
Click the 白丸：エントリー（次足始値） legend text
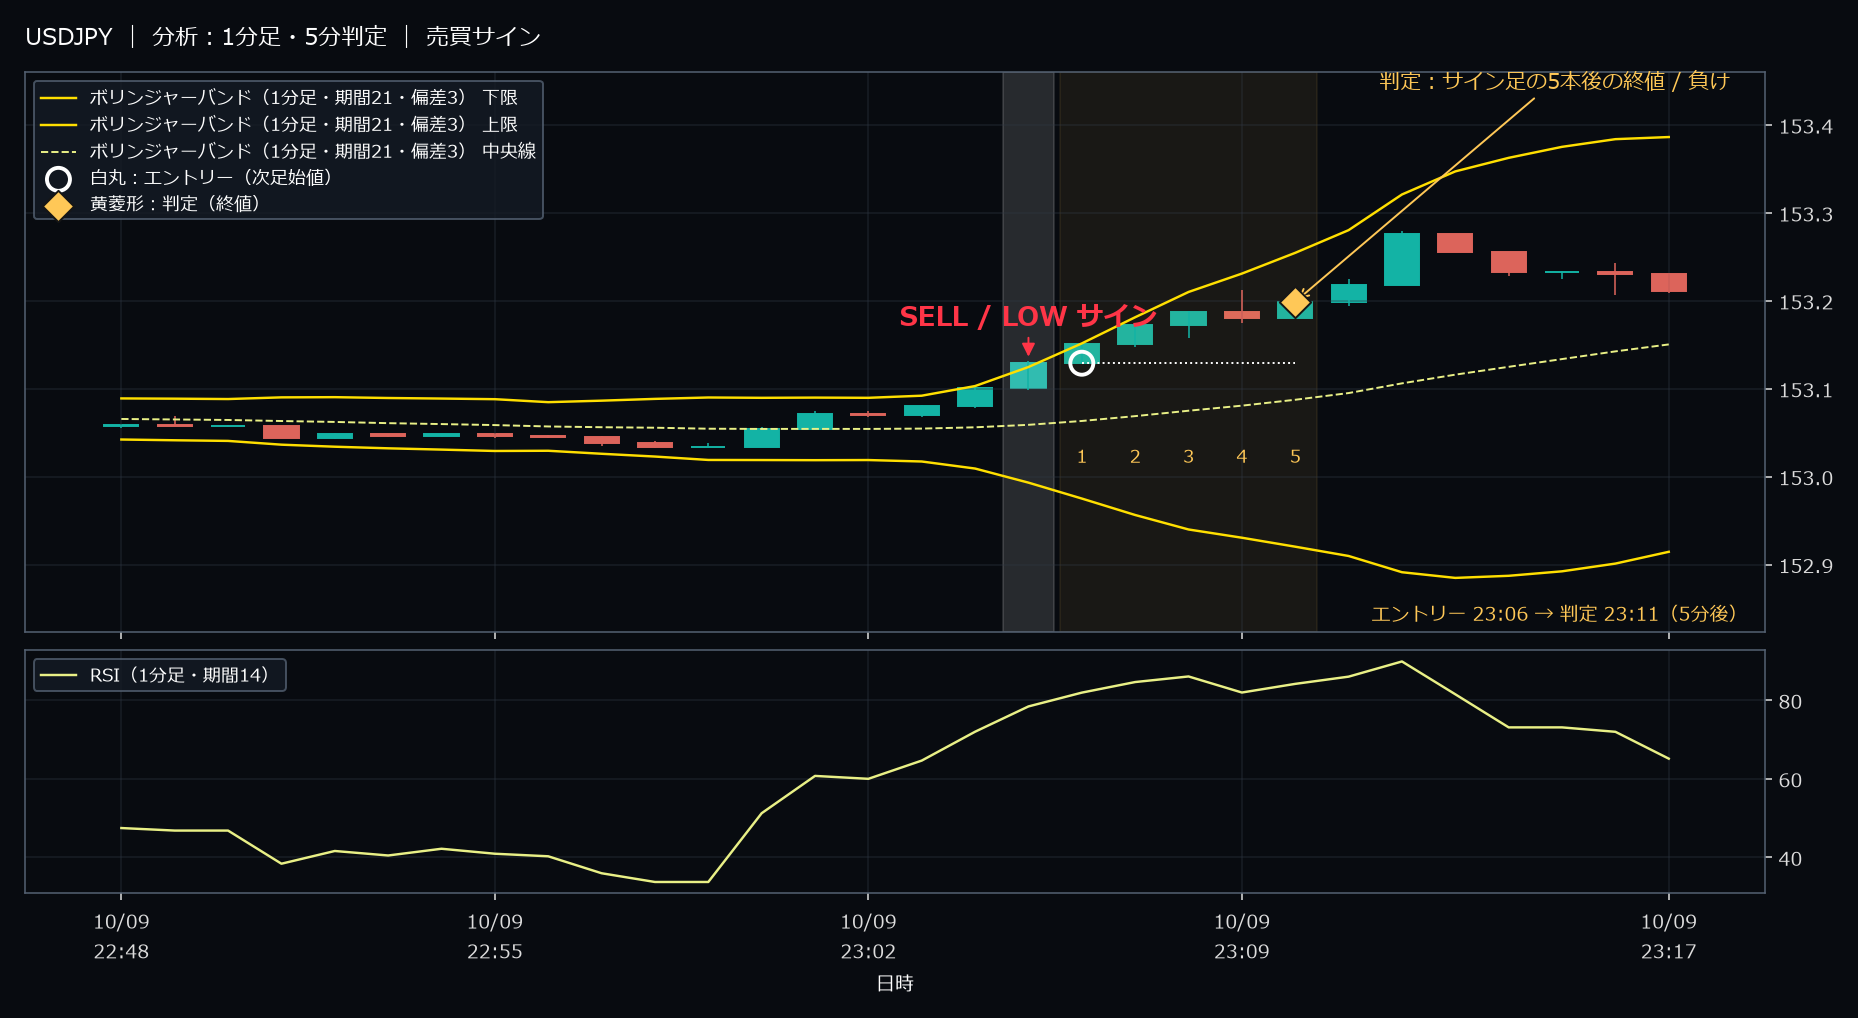(211, 178)
